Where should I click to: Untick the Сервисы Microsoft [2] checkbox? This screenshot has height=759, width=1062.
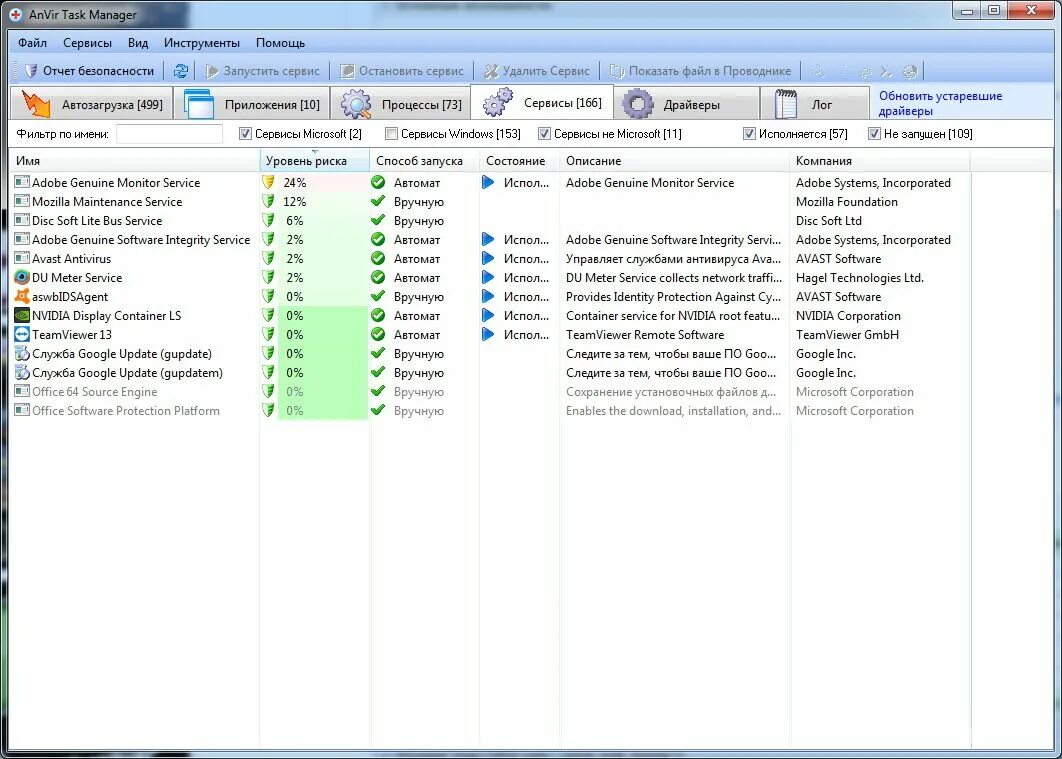pyautogui.click(x=245, y=134)
